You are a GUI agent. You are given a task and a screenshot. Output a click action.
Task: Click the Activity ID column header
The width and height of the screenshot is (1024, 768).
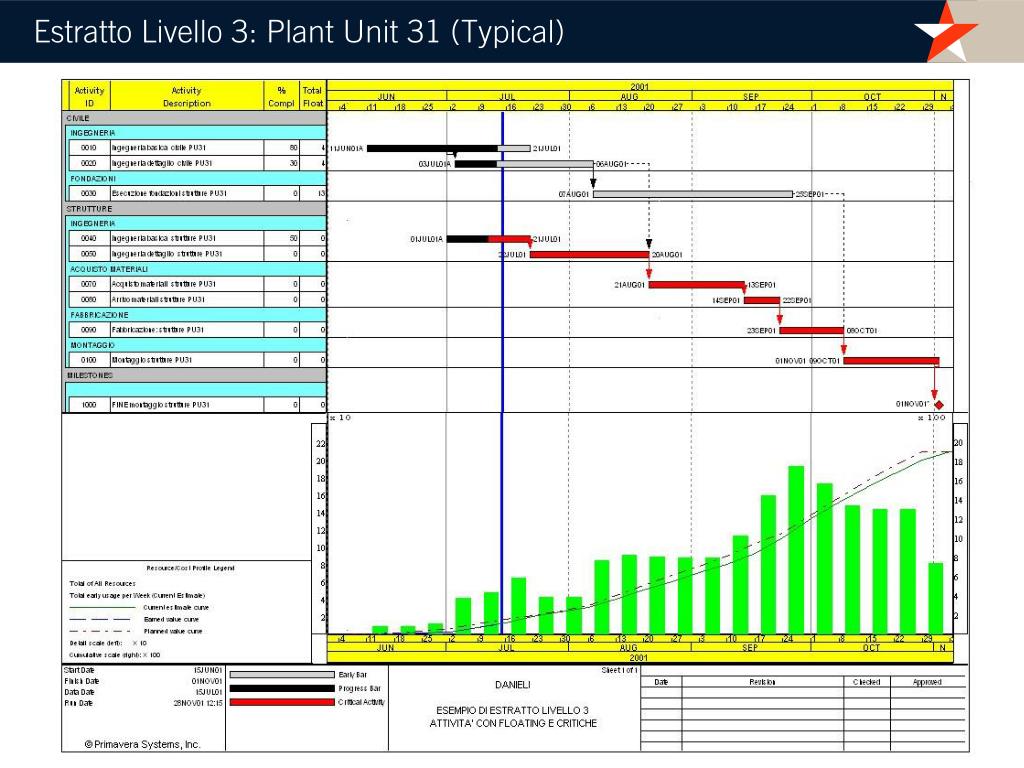pyautogui.click(x=89, y=97)
